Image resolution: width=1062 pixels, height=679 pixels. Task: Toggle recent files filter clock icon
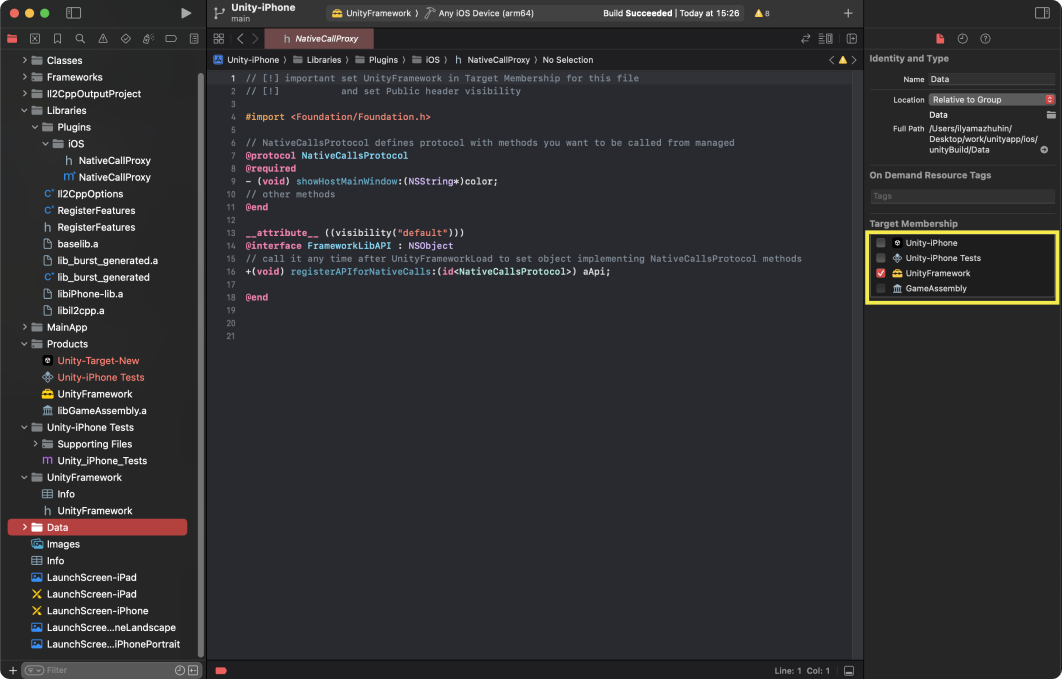pyautogui.click(x=179, y=670)
